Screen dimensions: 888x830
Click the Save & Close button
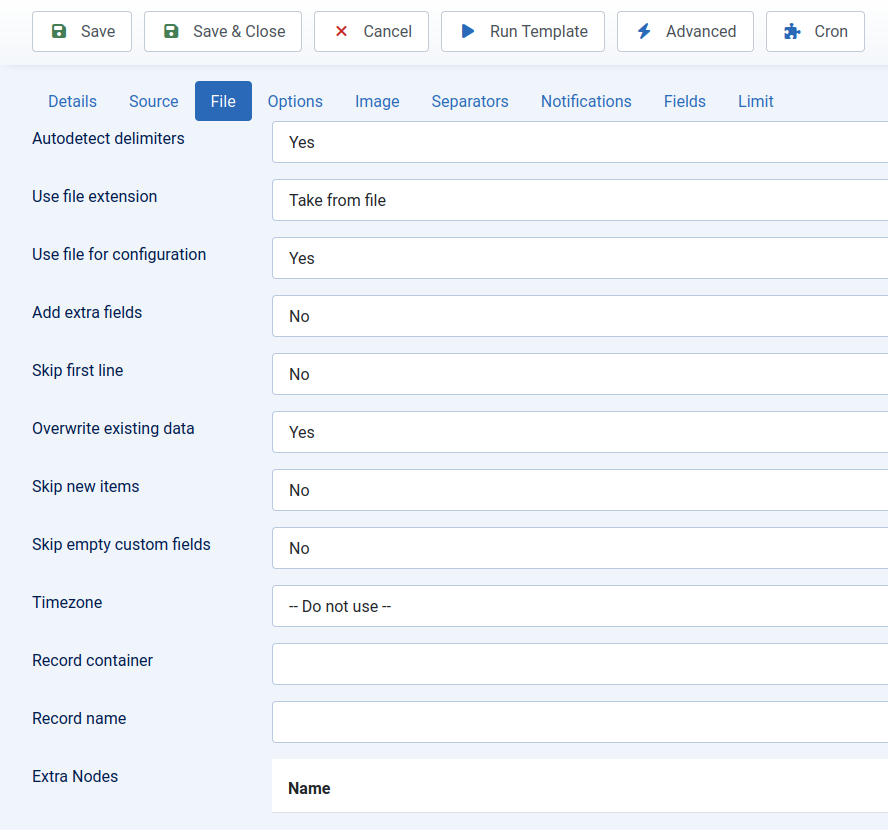pyautogui.click(x=222, y=31)
